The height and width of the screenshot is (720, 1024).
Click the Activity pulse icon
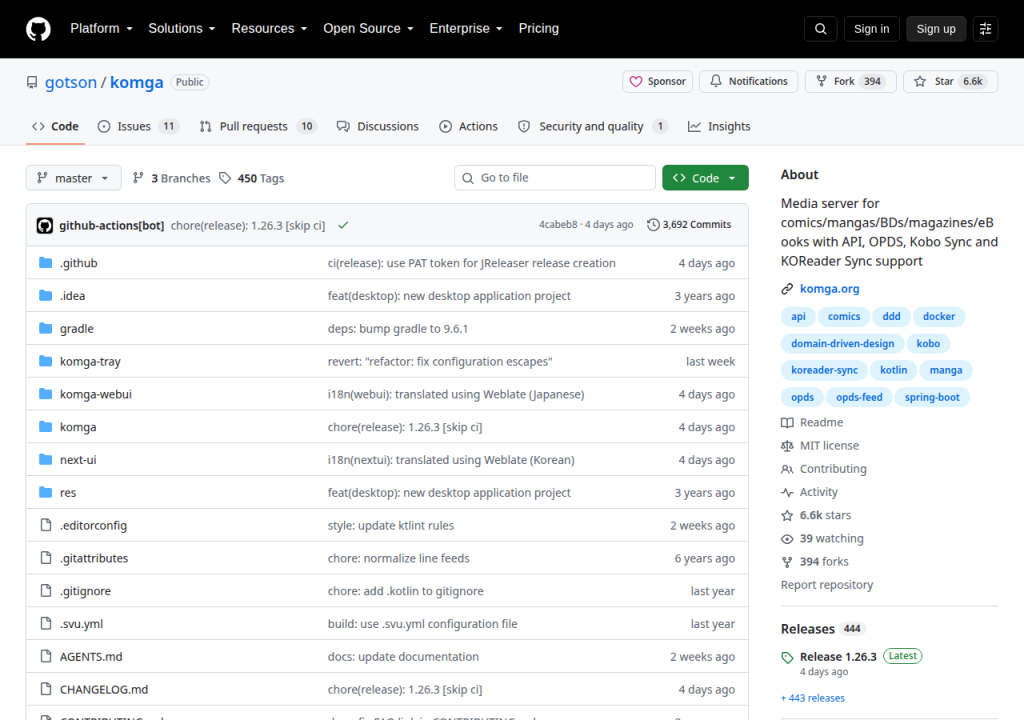point(787,492)
